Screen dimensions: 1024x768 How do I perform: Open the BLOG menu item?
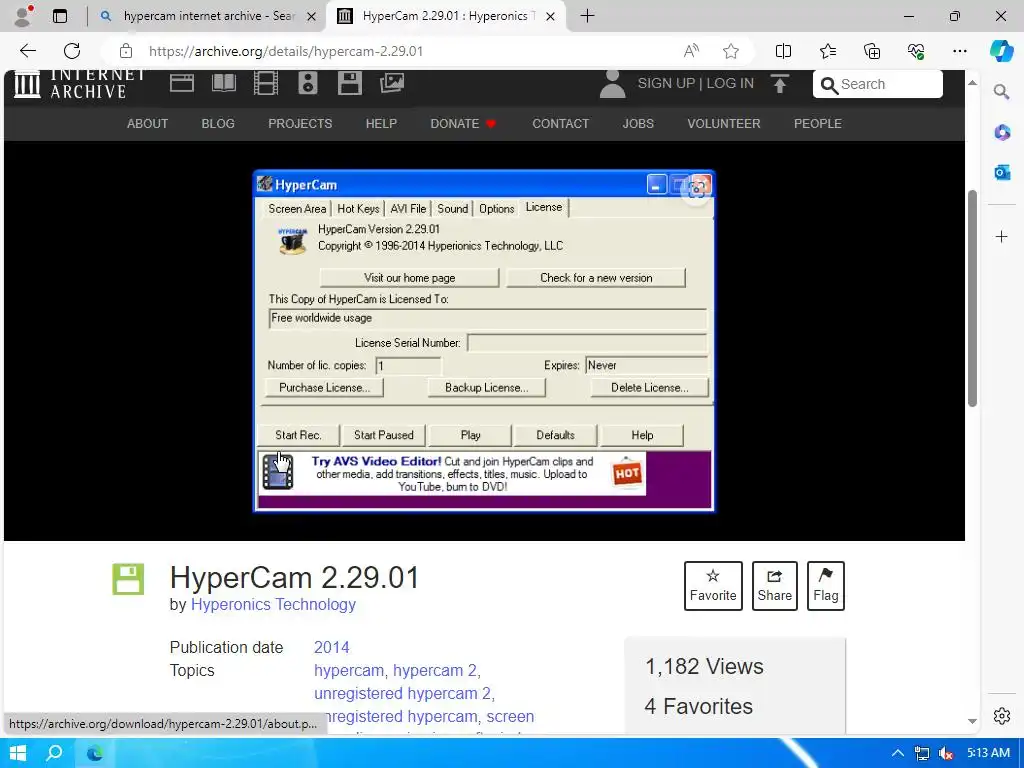coord(217,123)
